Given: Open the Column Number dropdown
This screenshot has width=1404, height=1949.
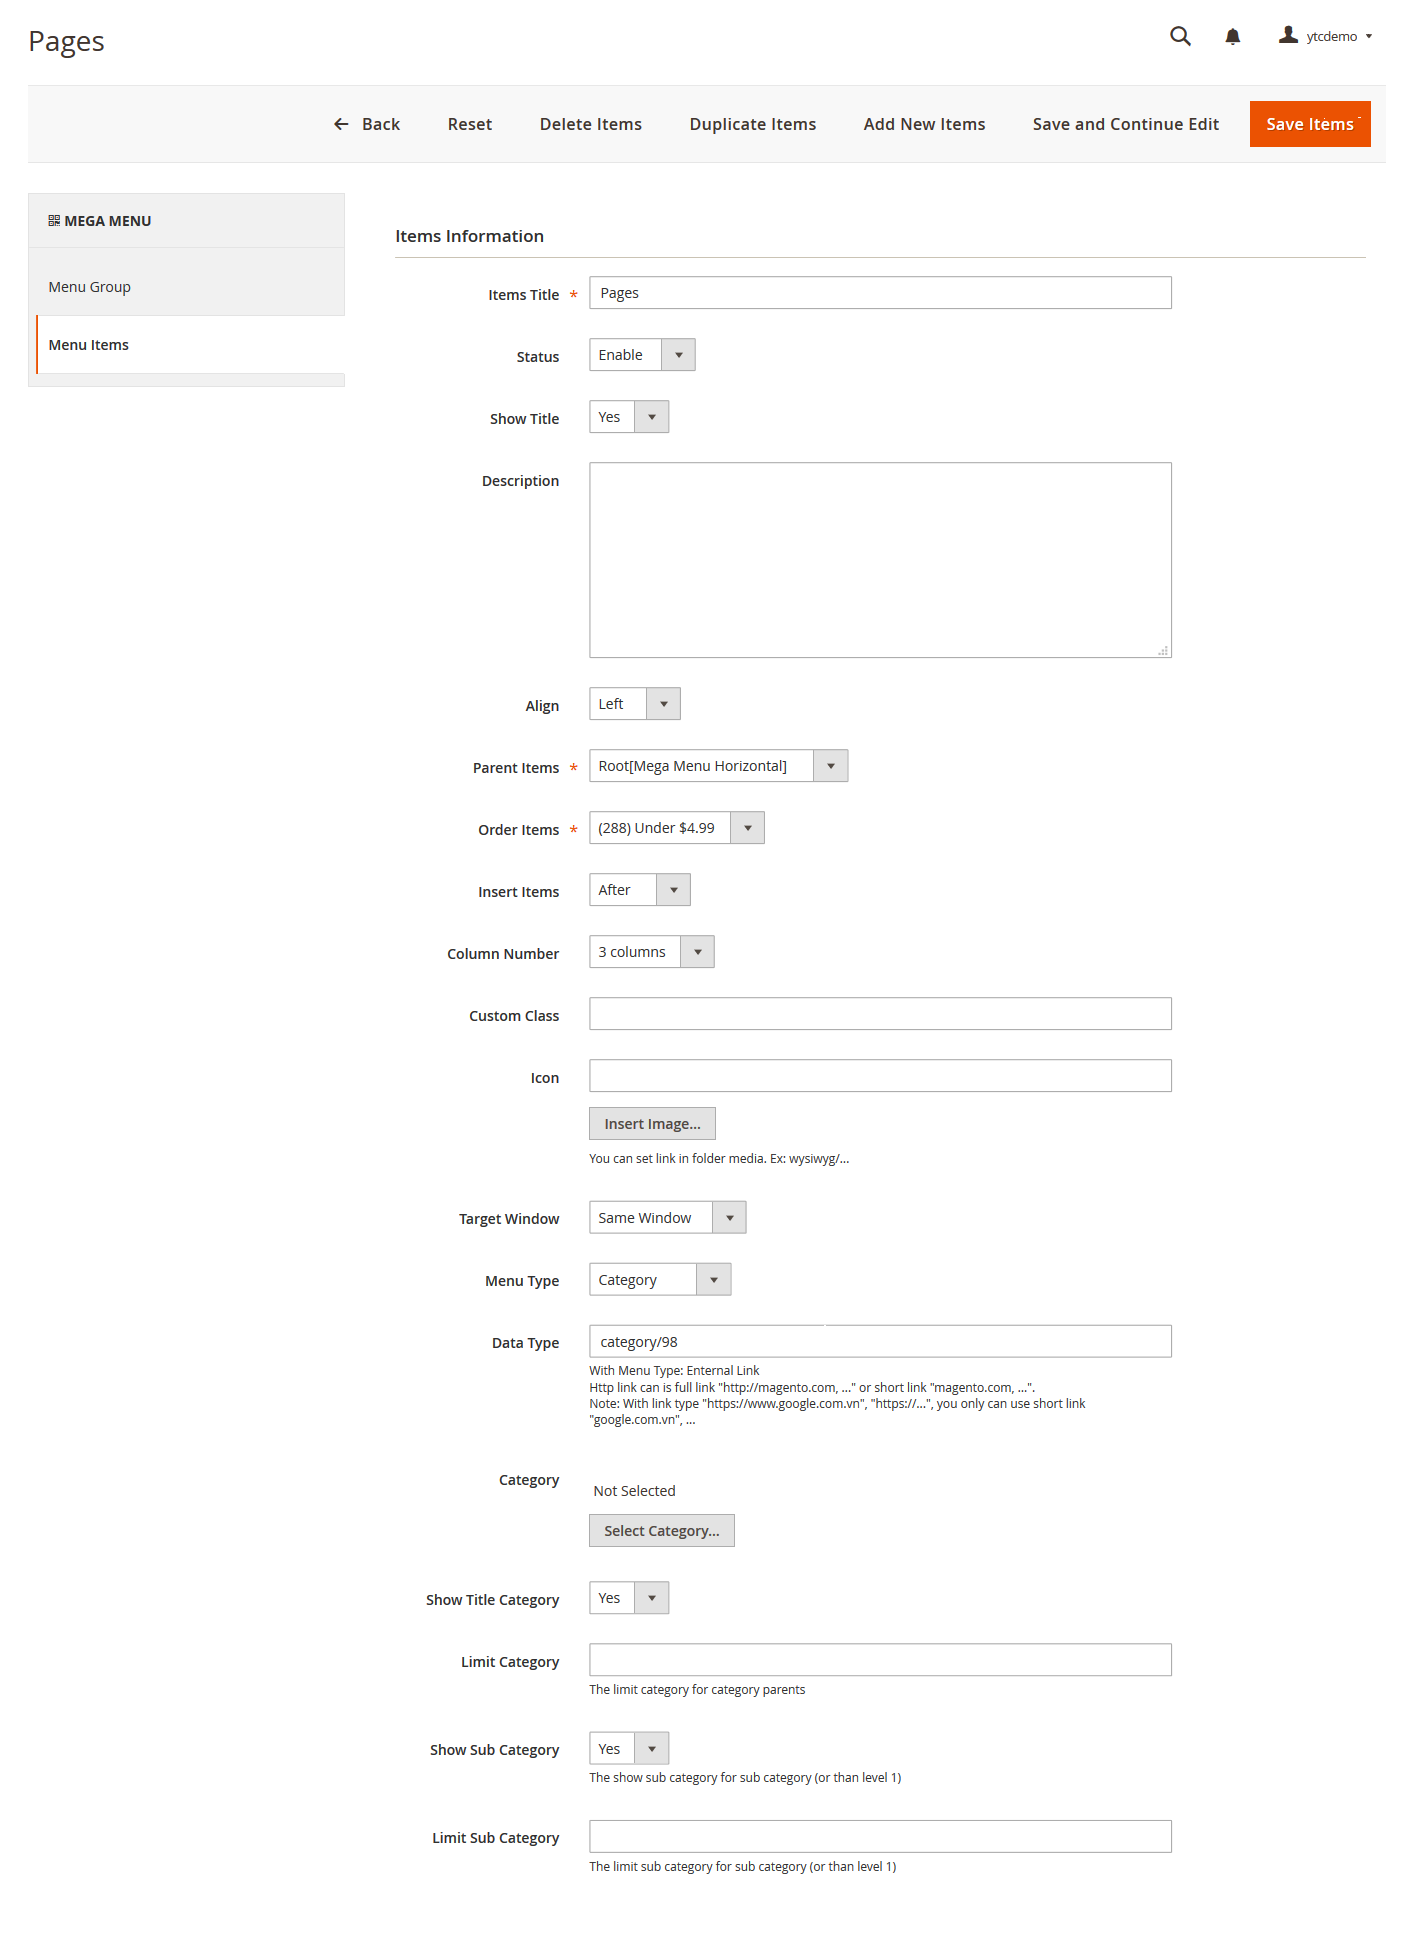Looking at the screenshot, I should pos(652,952).
